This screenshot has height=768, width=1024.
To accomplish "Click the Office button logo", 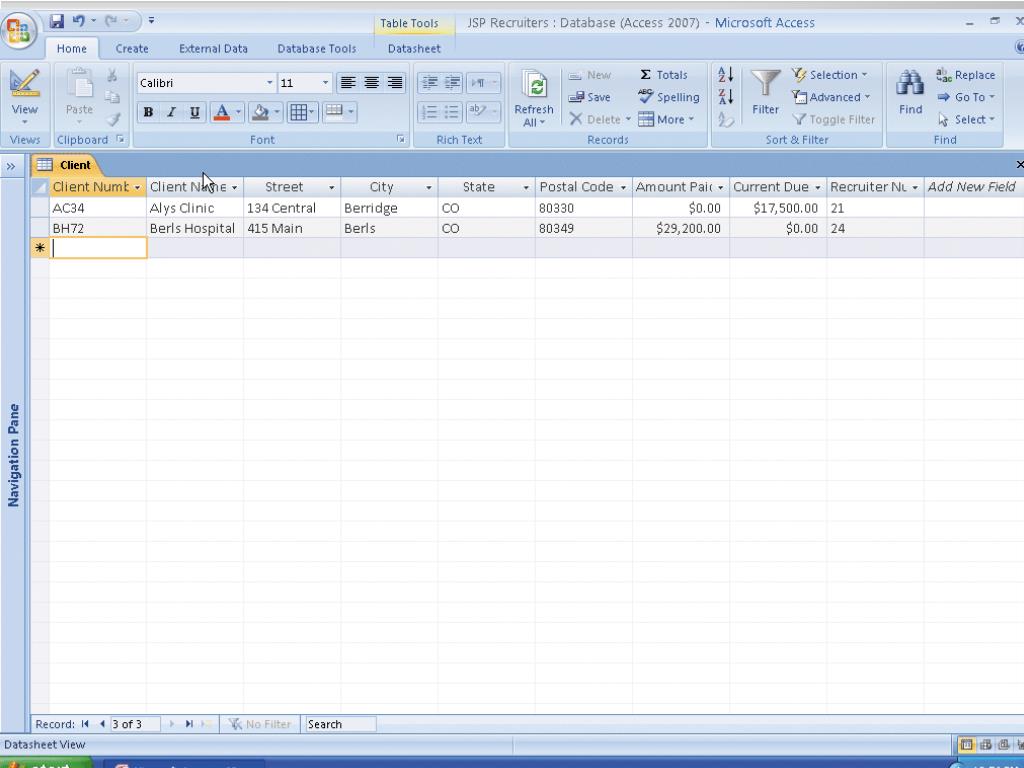I will (x=19, y=29).
